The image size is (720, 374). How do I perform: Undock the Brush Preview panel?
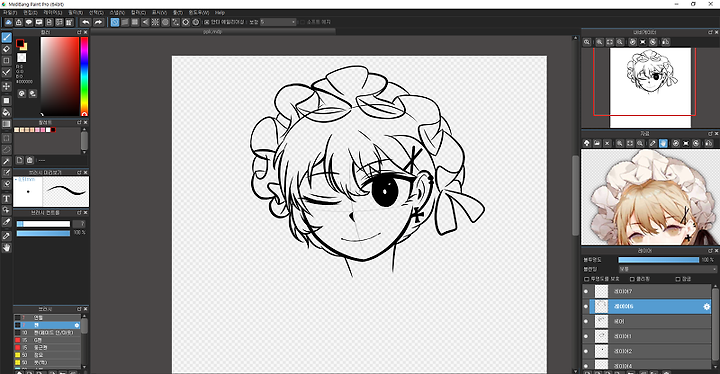click(79, 172)
